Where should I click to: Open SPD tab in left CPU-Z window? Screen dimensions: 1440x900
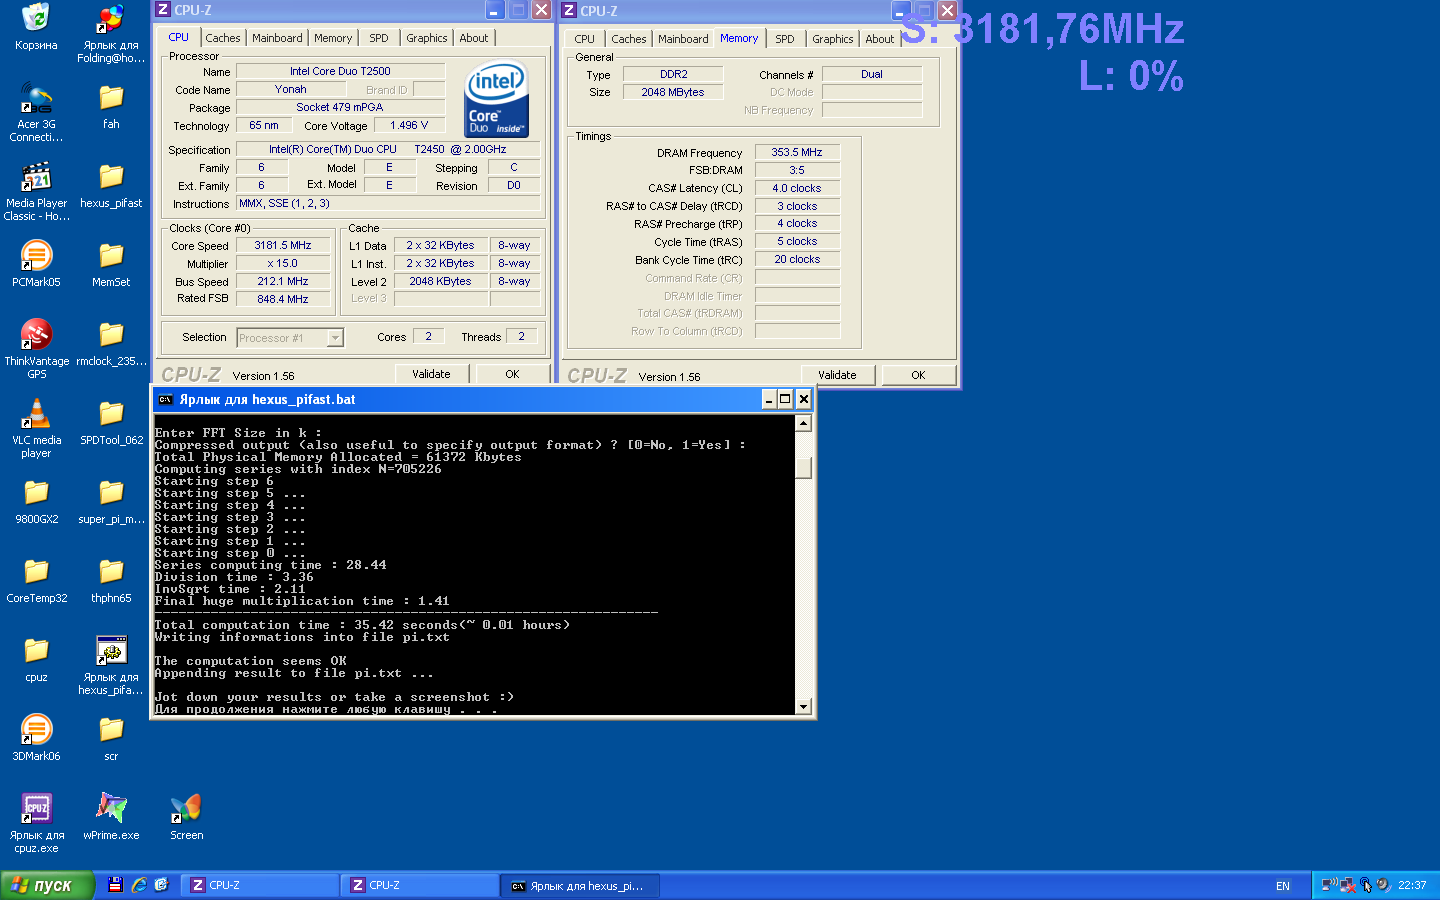point(379,38)
